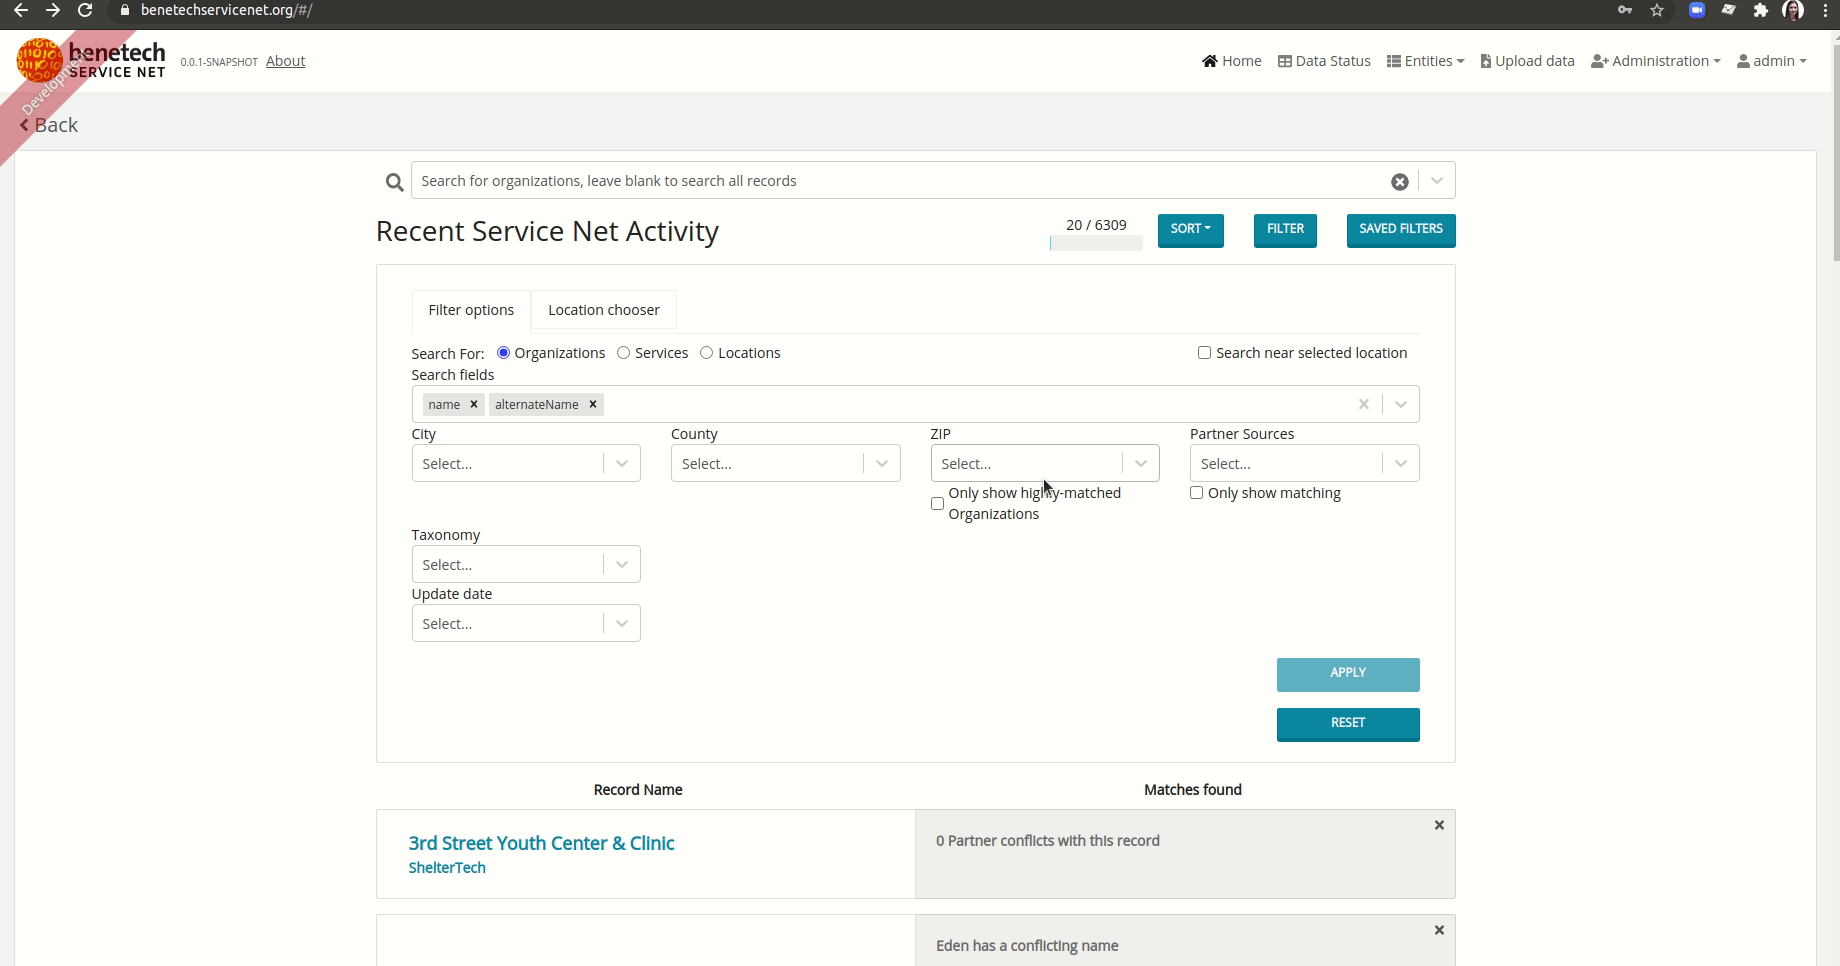
Task: Open the ZIP select dropdown
Action: [1045, 464]
